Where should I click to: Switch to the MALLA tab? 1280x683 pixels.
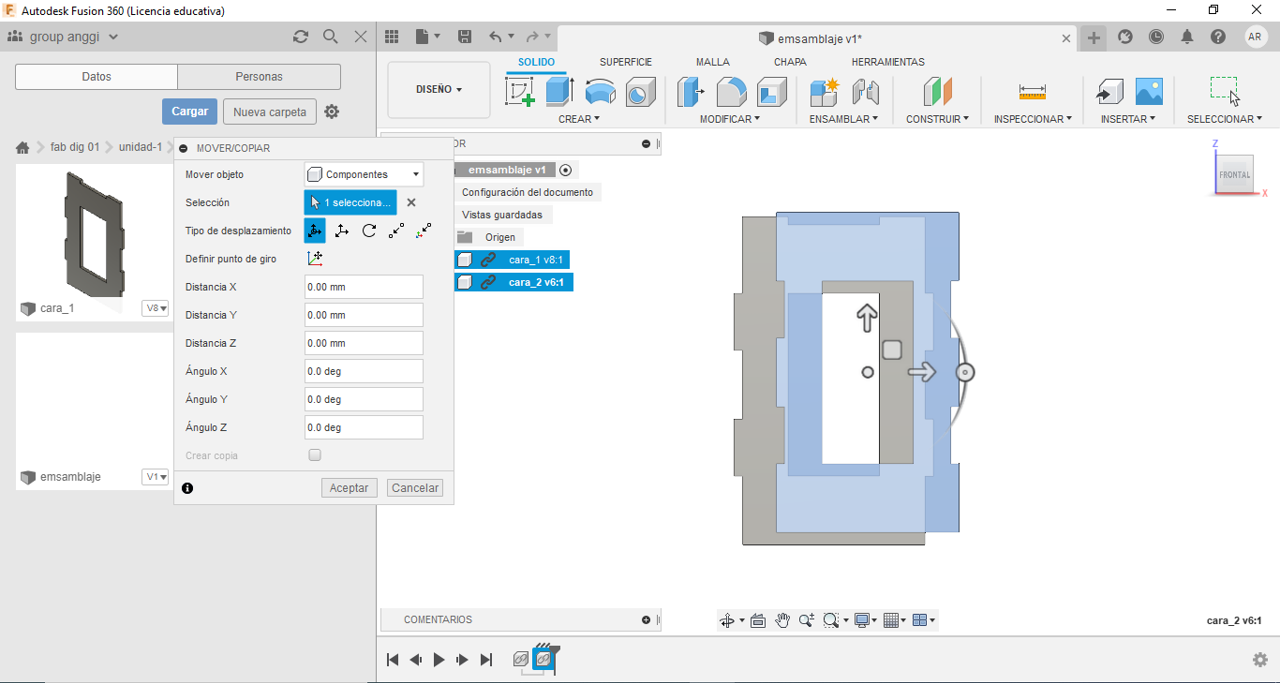click(x=713, y=62)
